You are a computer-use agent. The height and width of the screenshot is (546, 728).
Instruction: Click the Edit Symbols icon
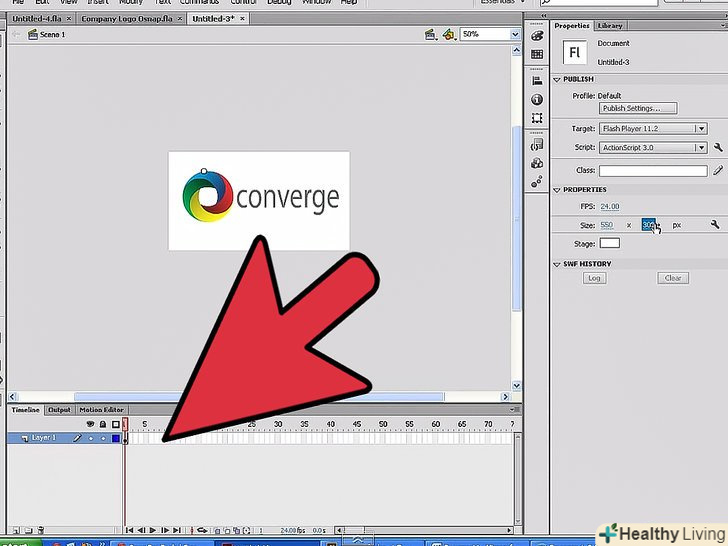coord(449,34)
